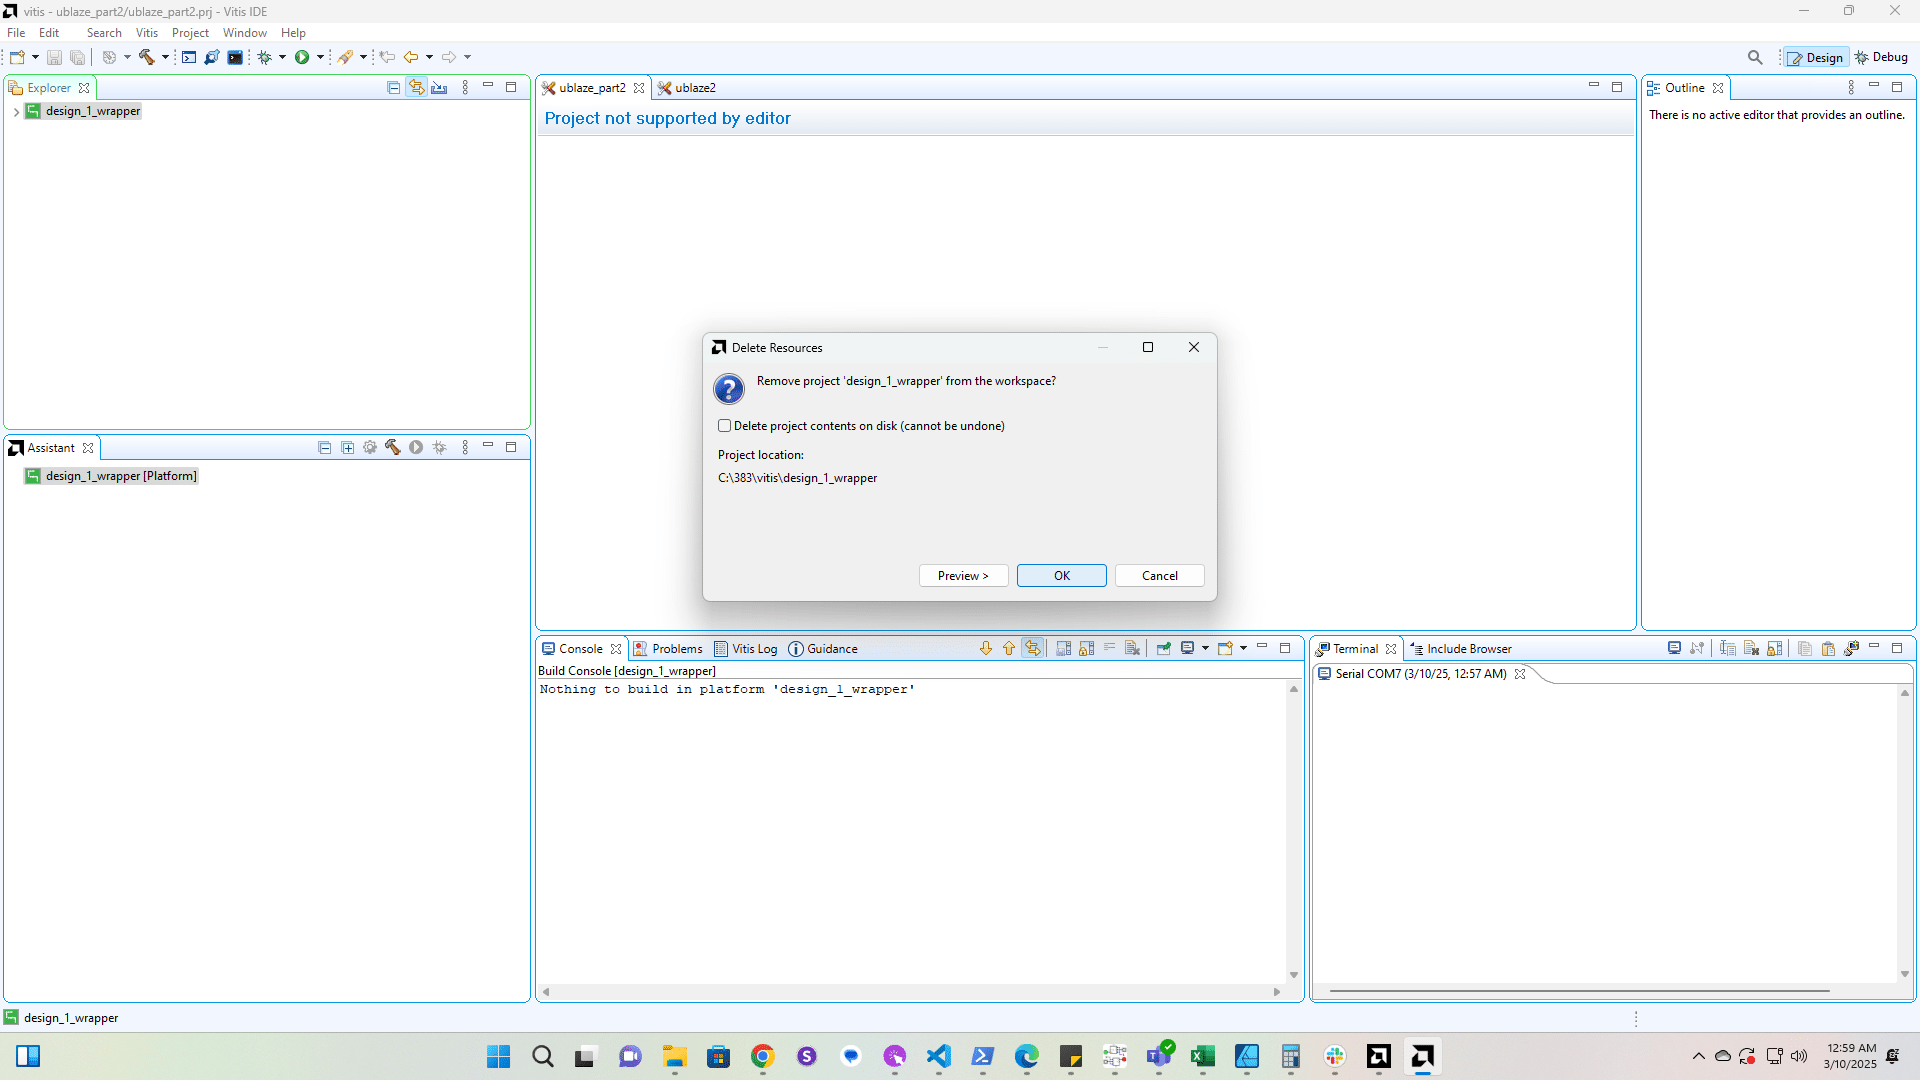1920x1080 pixels.
Task: Check 'Delete project contents on disk' box
Action: pyautogui.click(x=725, y=426)
